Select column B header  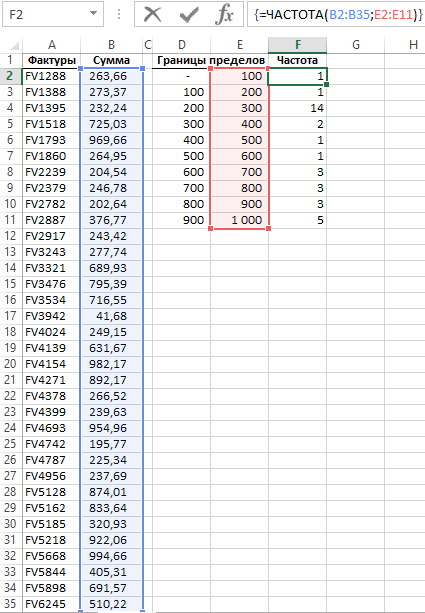(x=111, y=45)
